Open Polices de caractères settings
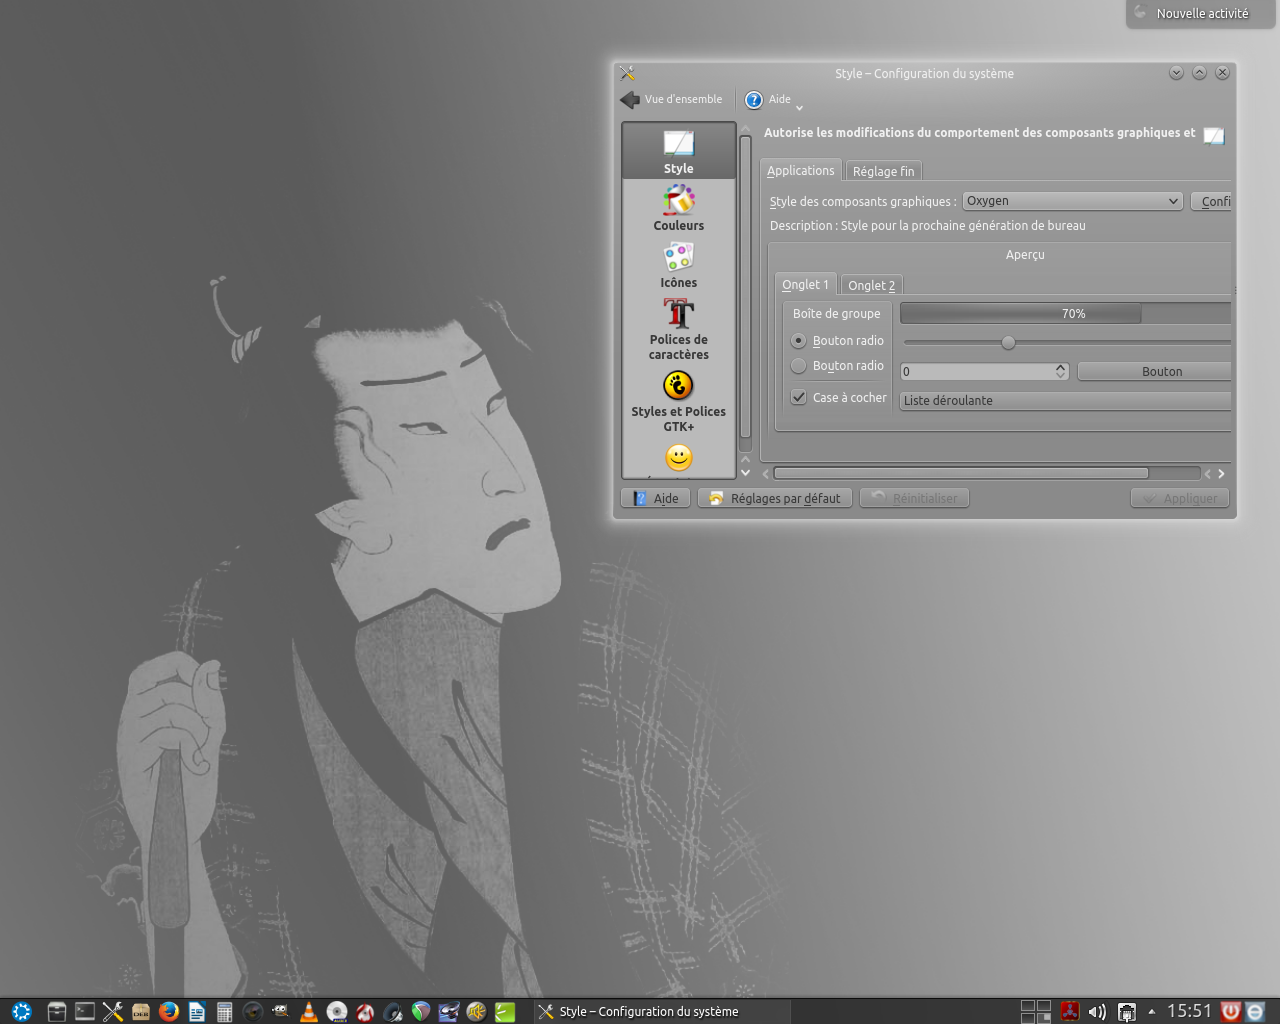Image resolution: width=1280 pixels, height=1024 pixels. click(x=678, y=329)
